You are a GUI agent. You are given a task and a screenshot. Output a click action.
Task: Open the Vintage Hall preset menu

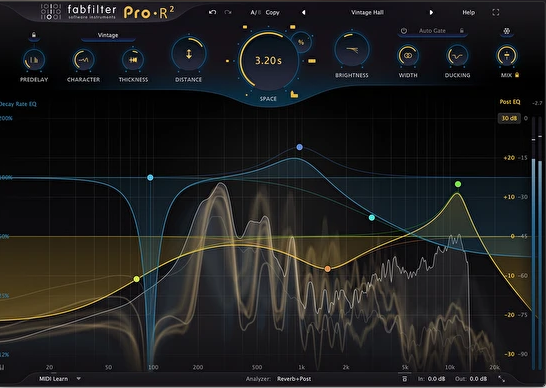point(367,13)
